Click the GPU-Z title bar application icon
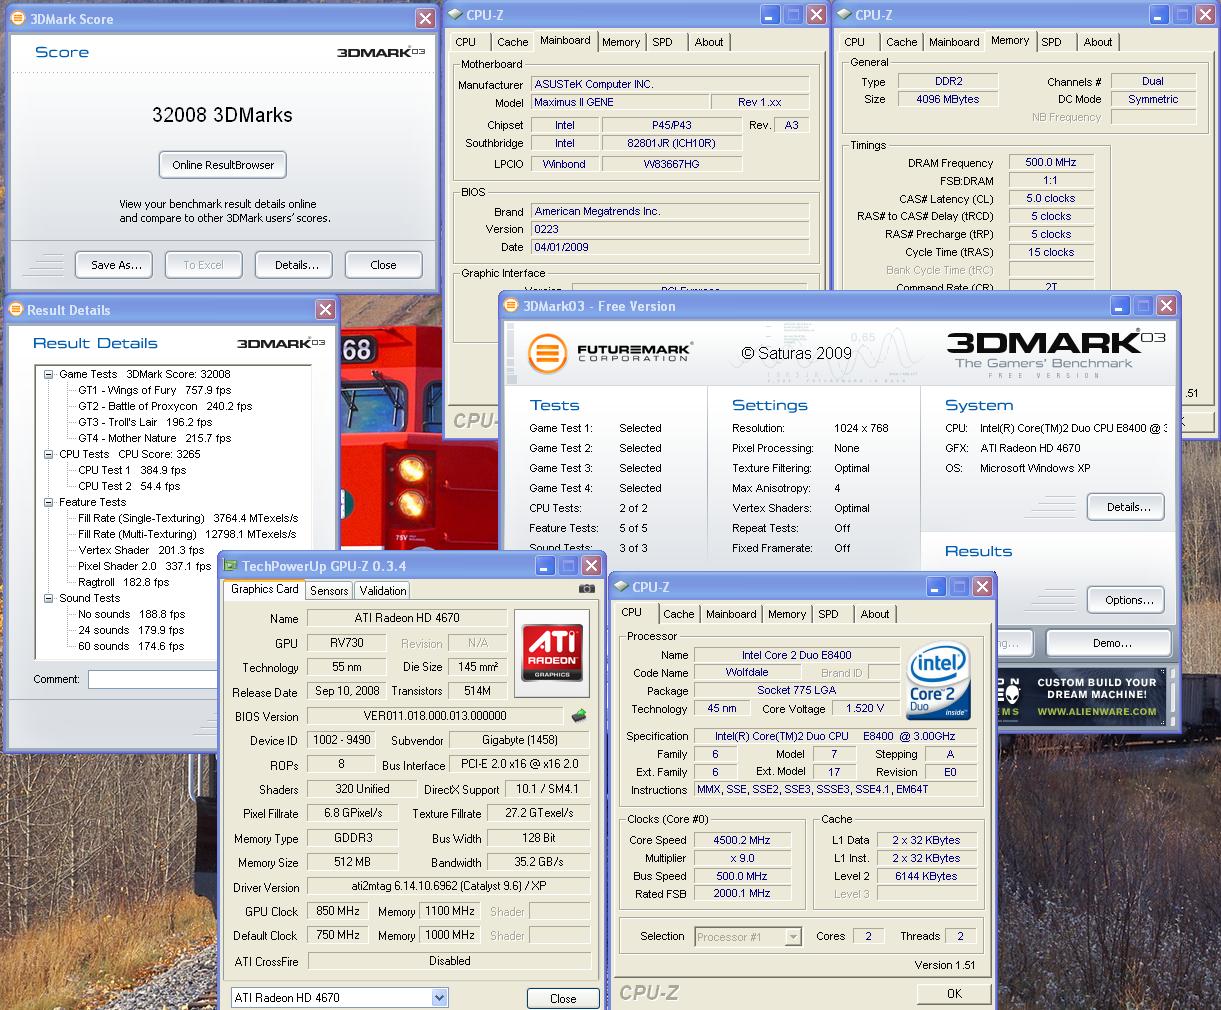This screenshot has width=1221, height=1010. tap(230, 566)
